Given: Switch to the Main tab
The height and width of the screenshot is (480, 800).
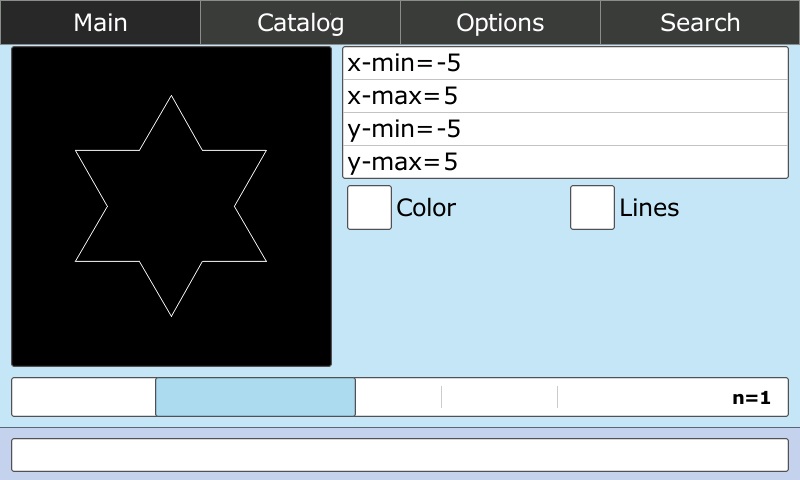Looking at the screenshot, I should point(100,22).
